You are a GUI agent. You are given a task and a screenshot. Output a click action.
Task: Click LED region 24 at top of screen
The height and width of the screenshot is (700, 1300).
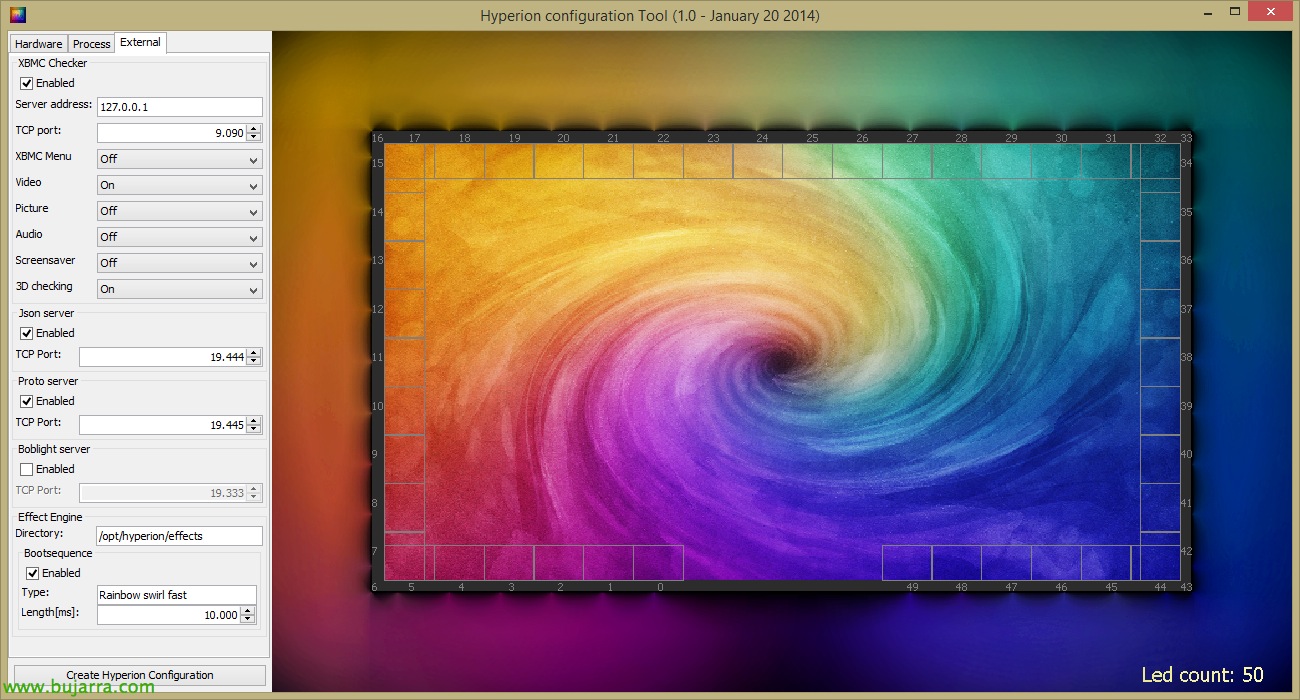[758, 161]
